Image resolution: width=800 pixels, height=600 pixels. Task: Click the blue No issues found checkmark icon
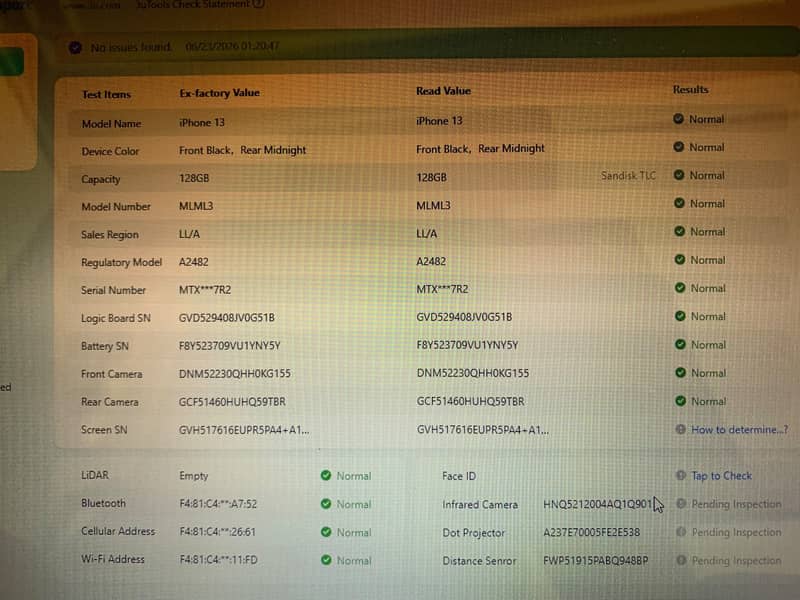tap(76, 48)
